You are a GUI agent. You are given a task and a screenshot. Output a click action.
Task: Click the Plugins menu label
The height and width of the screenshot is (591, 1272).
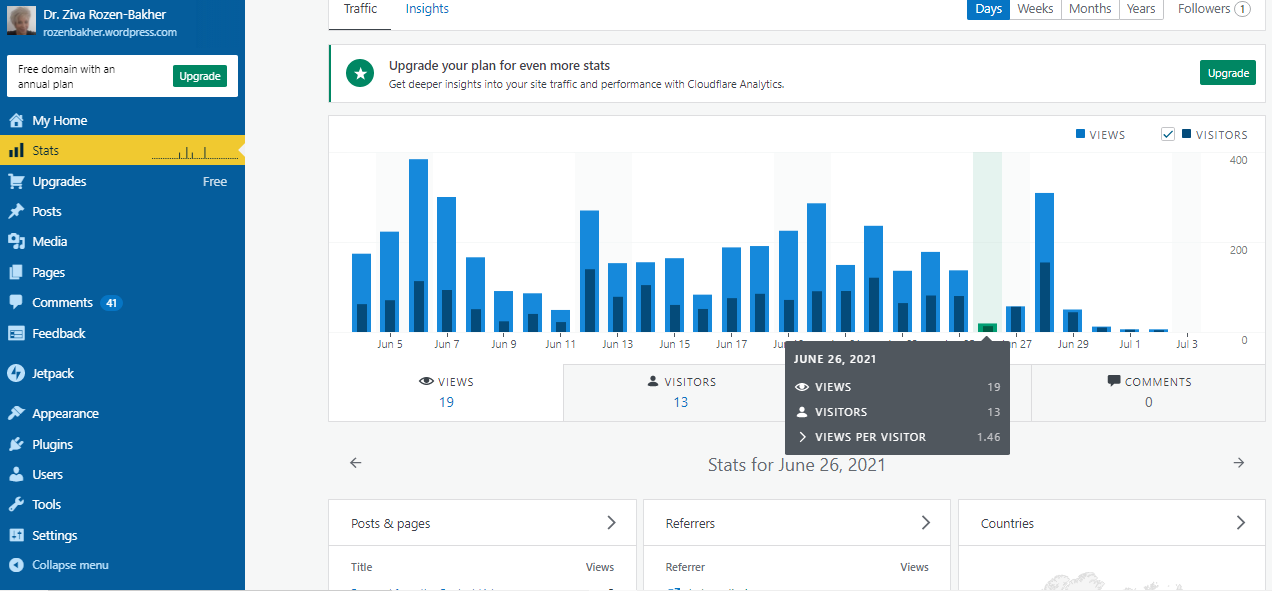click(x=53, y=444)
